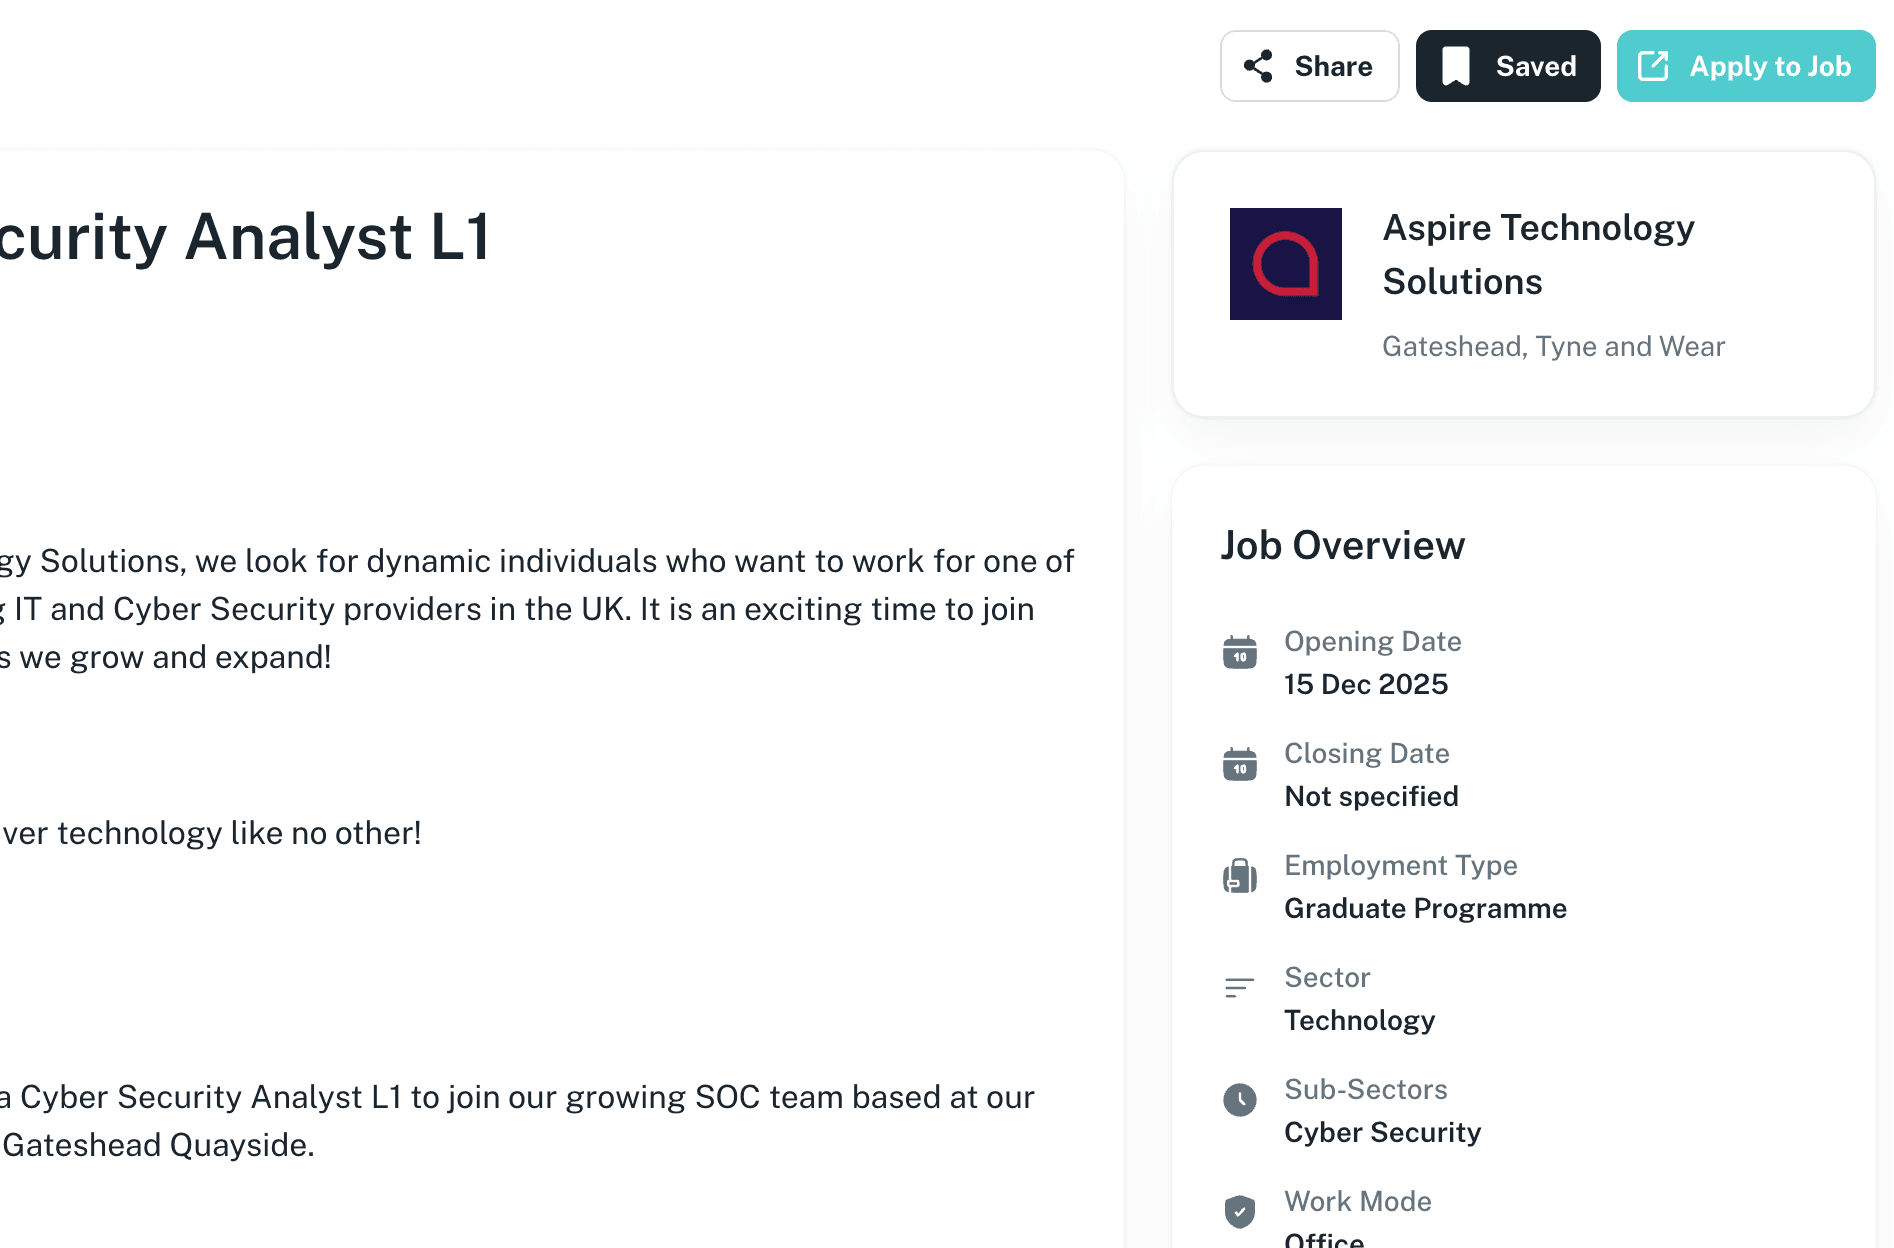The image size is (1894, 1248).
Task: Click the Closing Date calendar icon
Action: (x=1240, y=765)
